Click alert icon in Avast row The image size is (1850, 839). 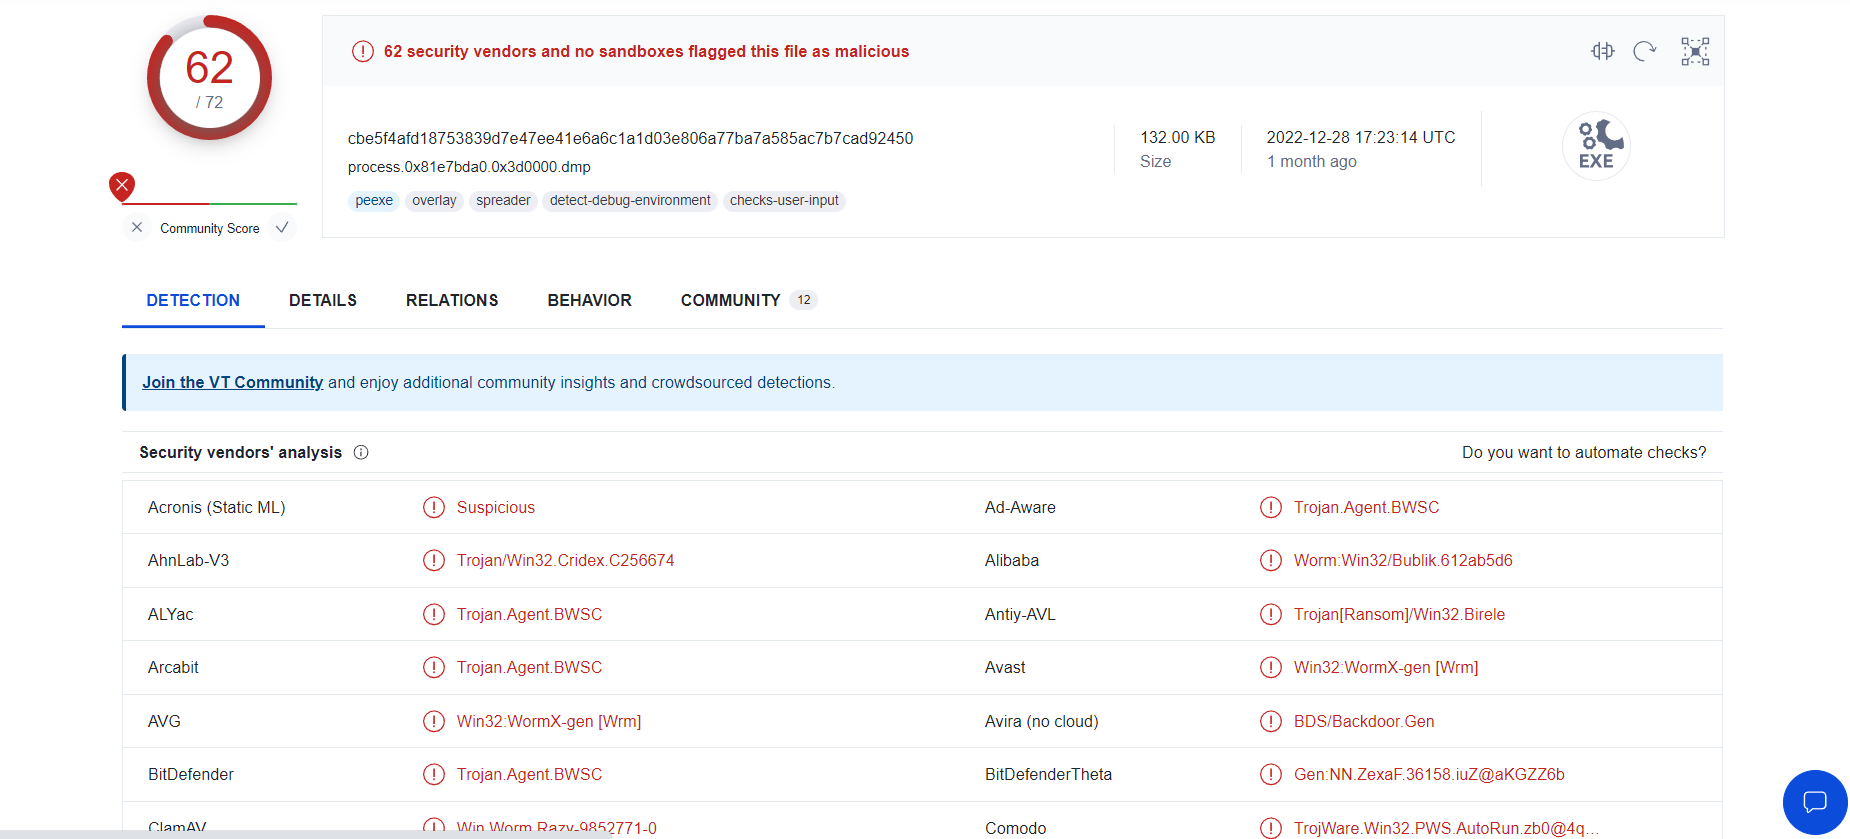pos(1271,667)
